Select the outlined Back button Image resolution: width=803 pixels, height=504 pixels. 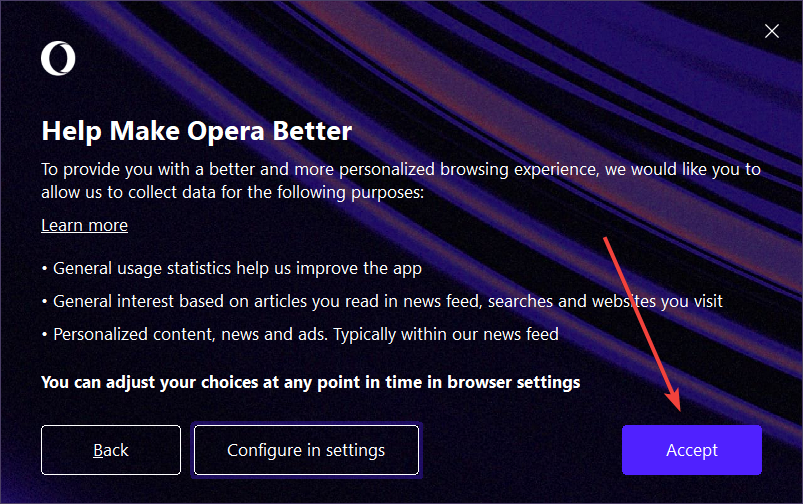(111, 450)
